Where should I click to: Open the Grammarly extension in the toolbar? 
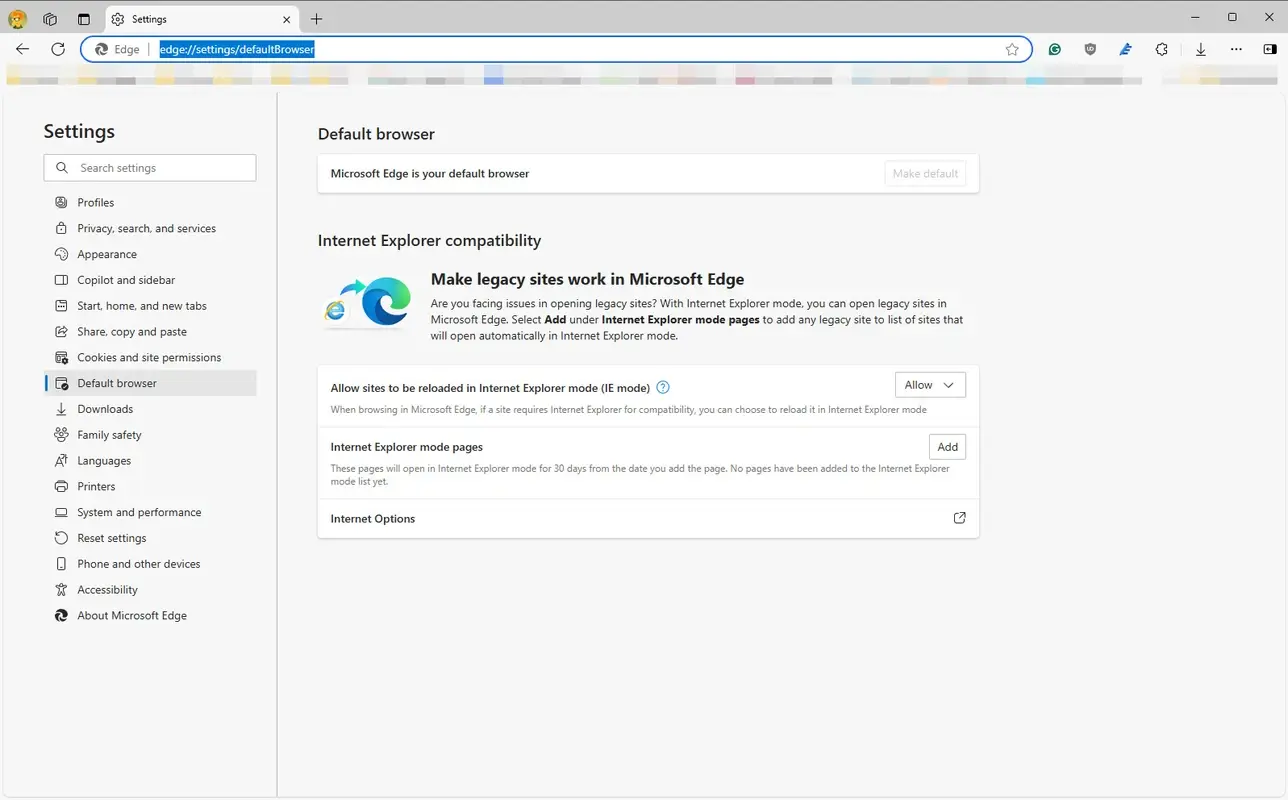(1055, 48)
